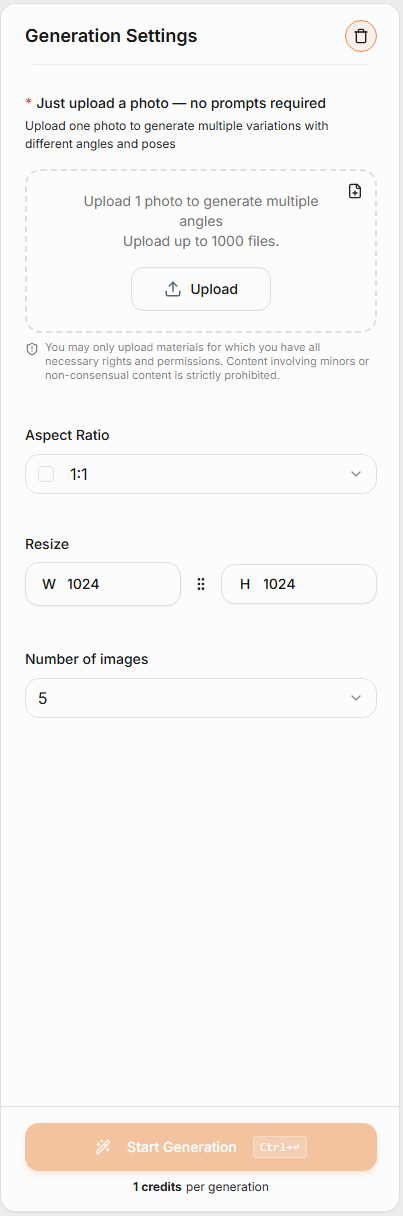The width and height of the screenshot is (403, 1216).
Task: Click the square ratio icon beside 1:1
Action: point(46,474)
